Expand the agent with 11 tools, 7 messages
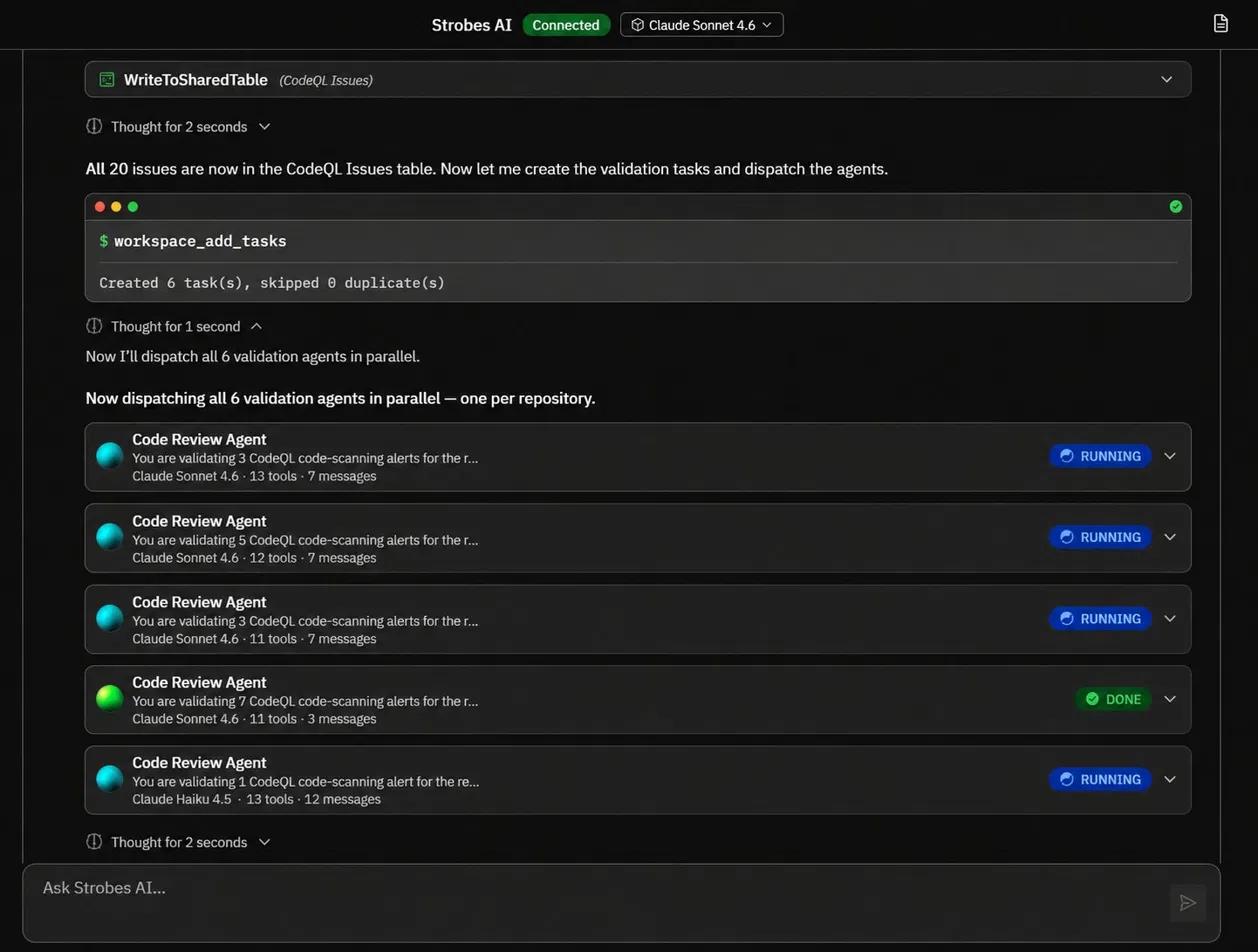 coord(1170,619)
